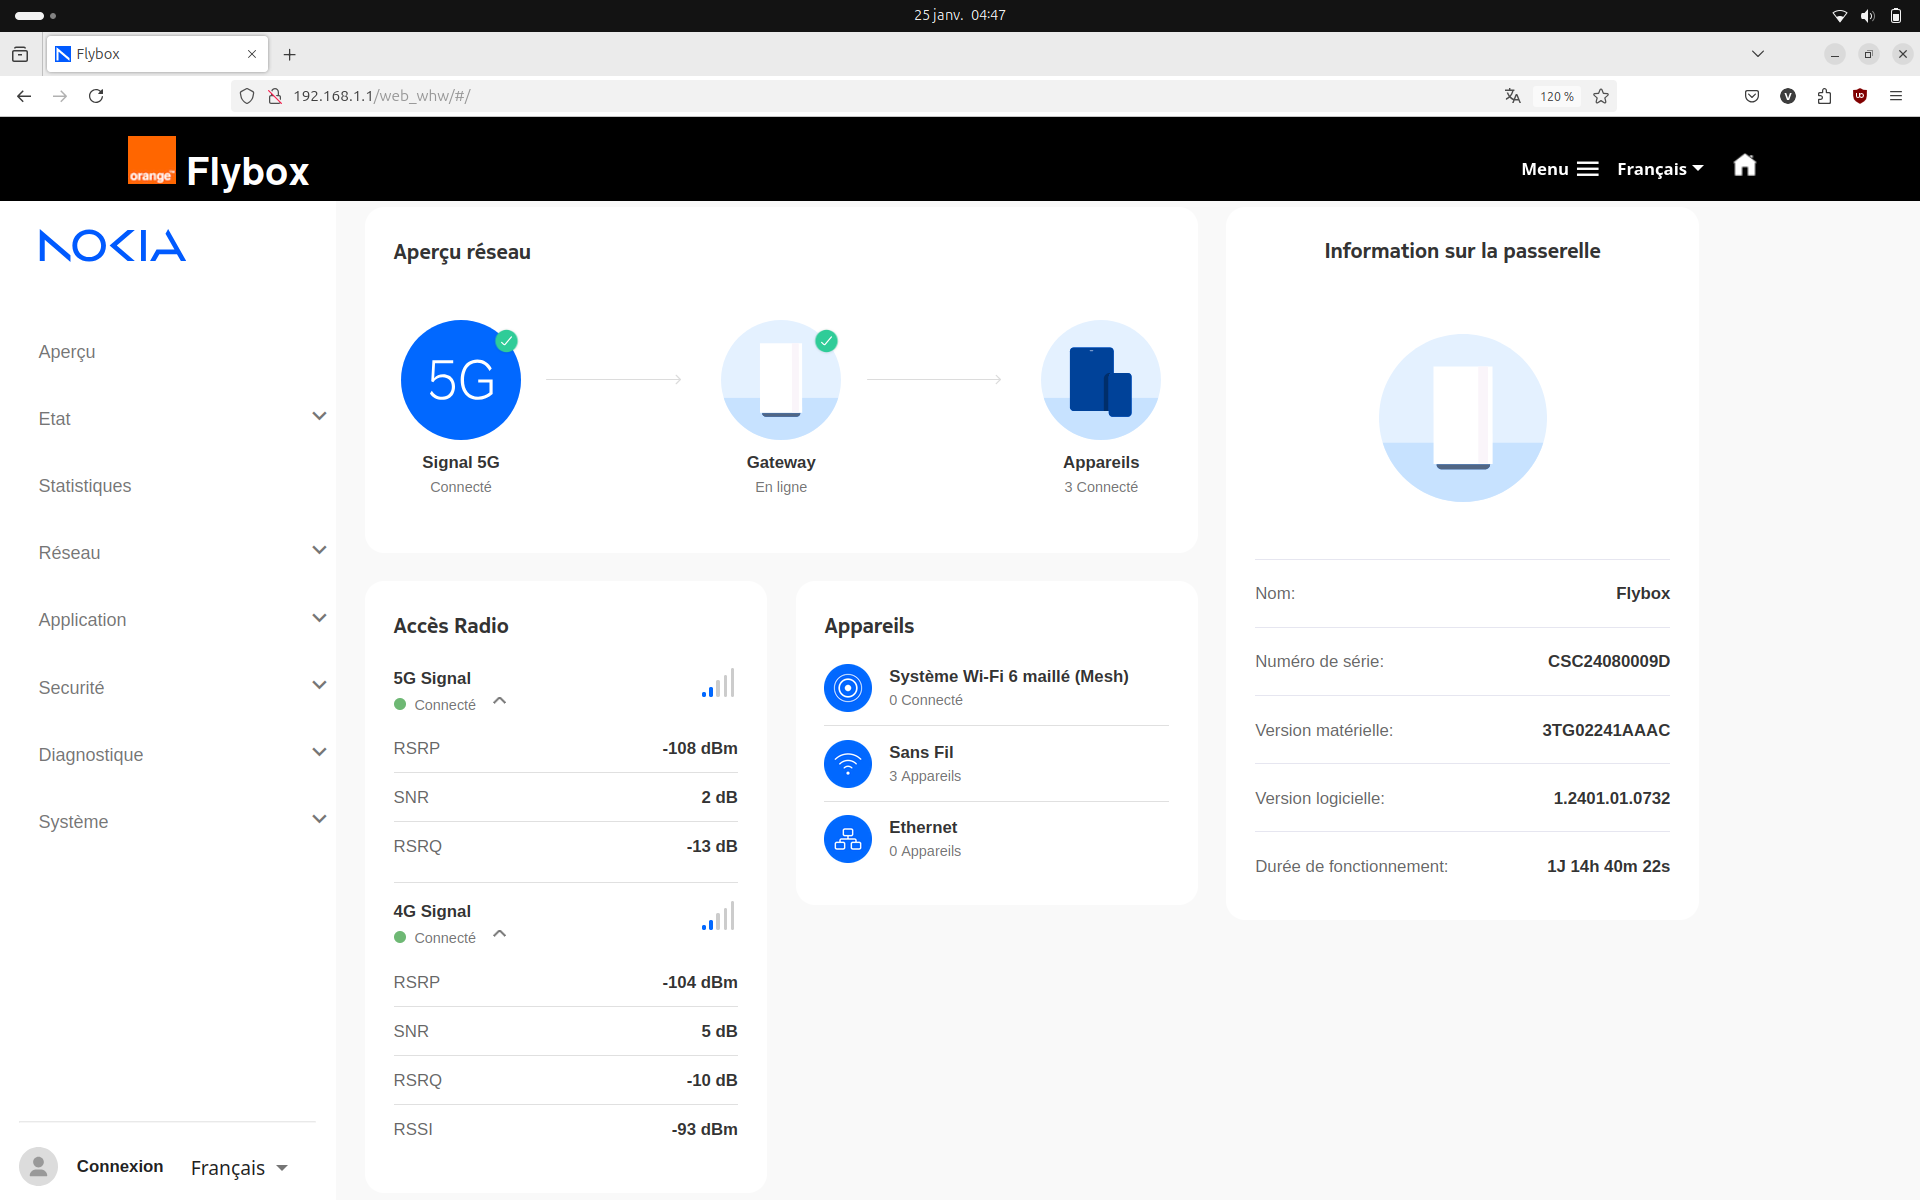Open the Sans Fil wireless icon
1920x1200 pixels.
click(848, 764)
